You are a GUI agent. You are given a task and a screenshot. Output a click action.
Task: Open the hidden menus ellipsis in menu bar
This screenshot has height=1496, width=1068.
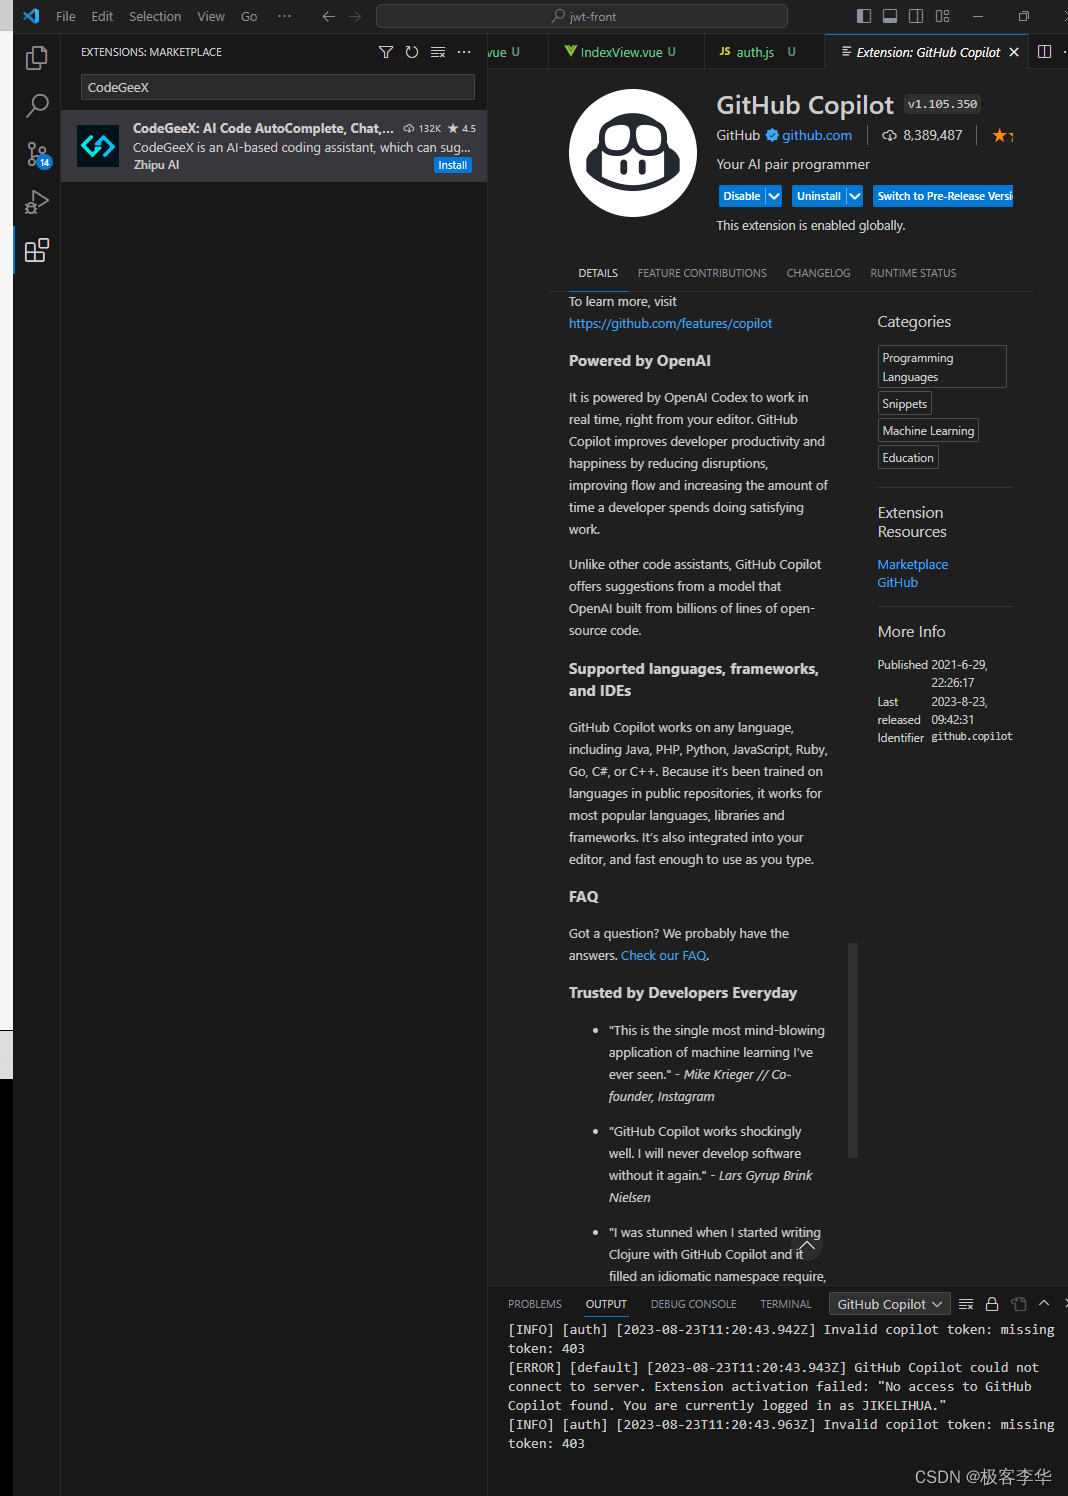coord(285,16)
